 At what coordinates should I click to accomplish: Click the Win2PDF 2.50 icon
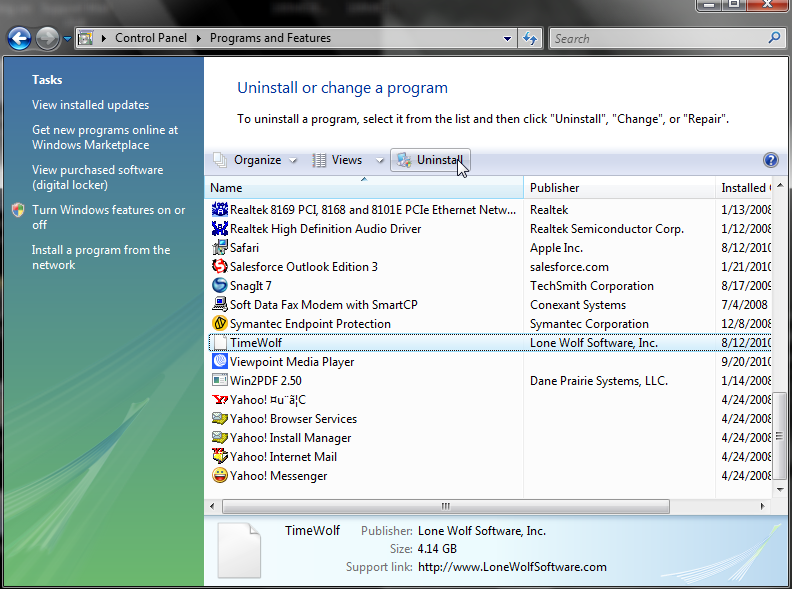click(x=220, y=381)
